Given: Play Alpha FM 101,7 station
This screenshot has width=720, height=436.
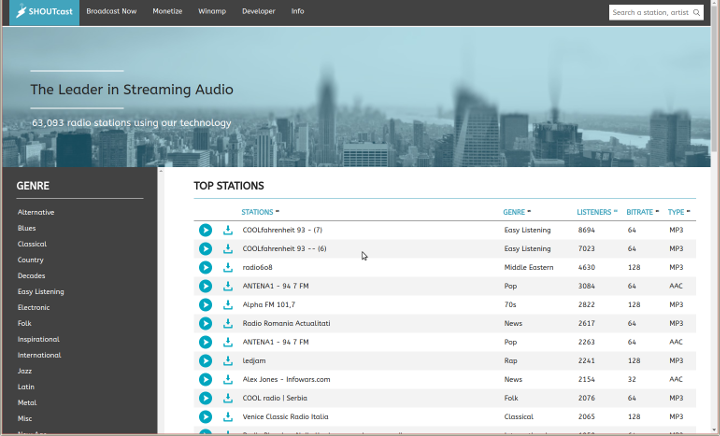Looking at the screenshot, I should pos(205,305).
